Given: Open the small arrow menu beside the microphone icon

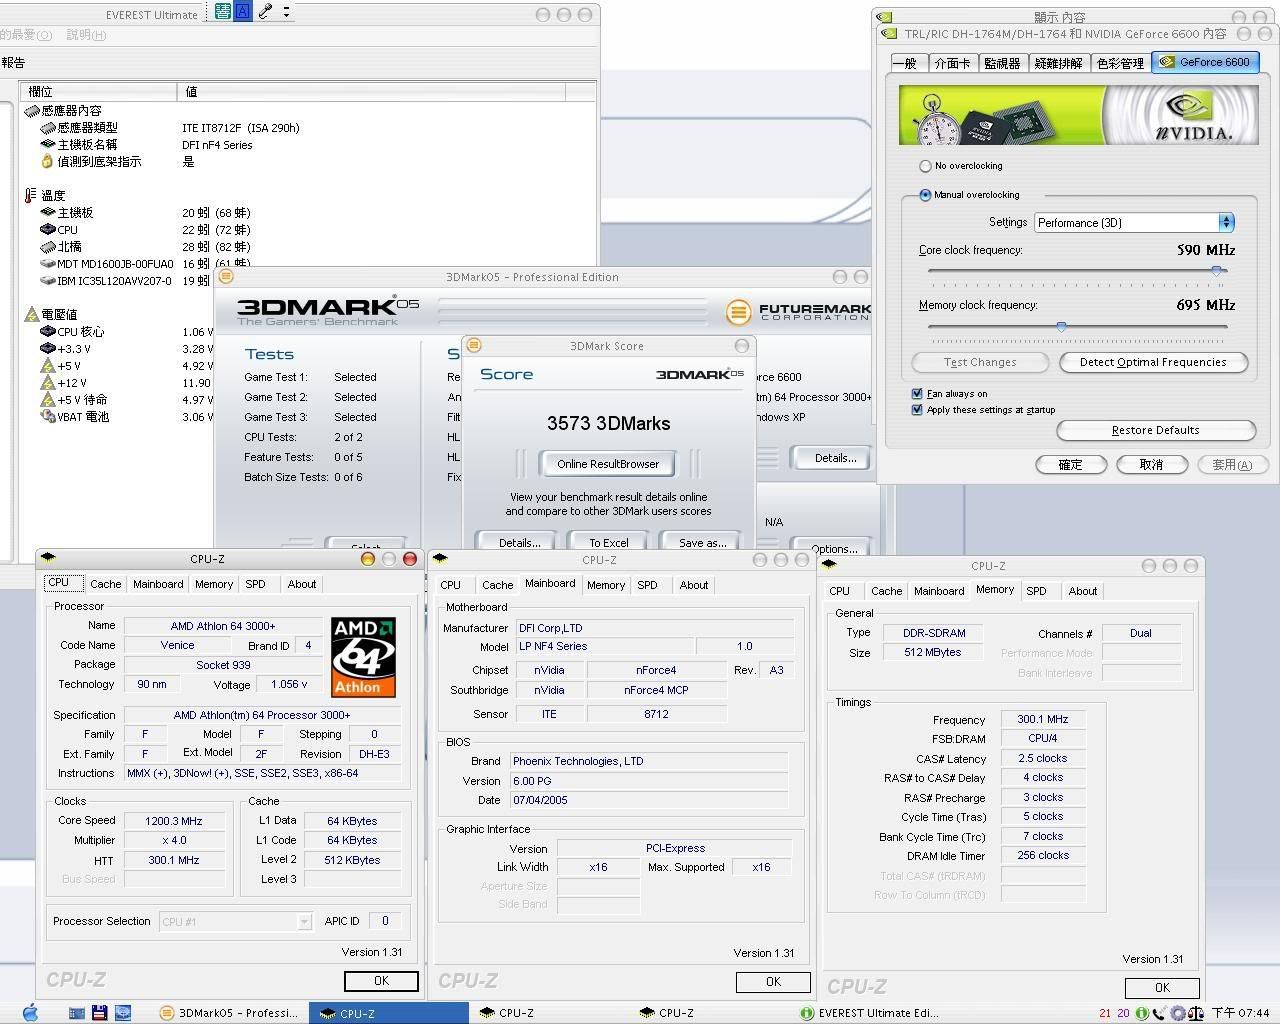Looking at the screenshot, I should point(286,13).
